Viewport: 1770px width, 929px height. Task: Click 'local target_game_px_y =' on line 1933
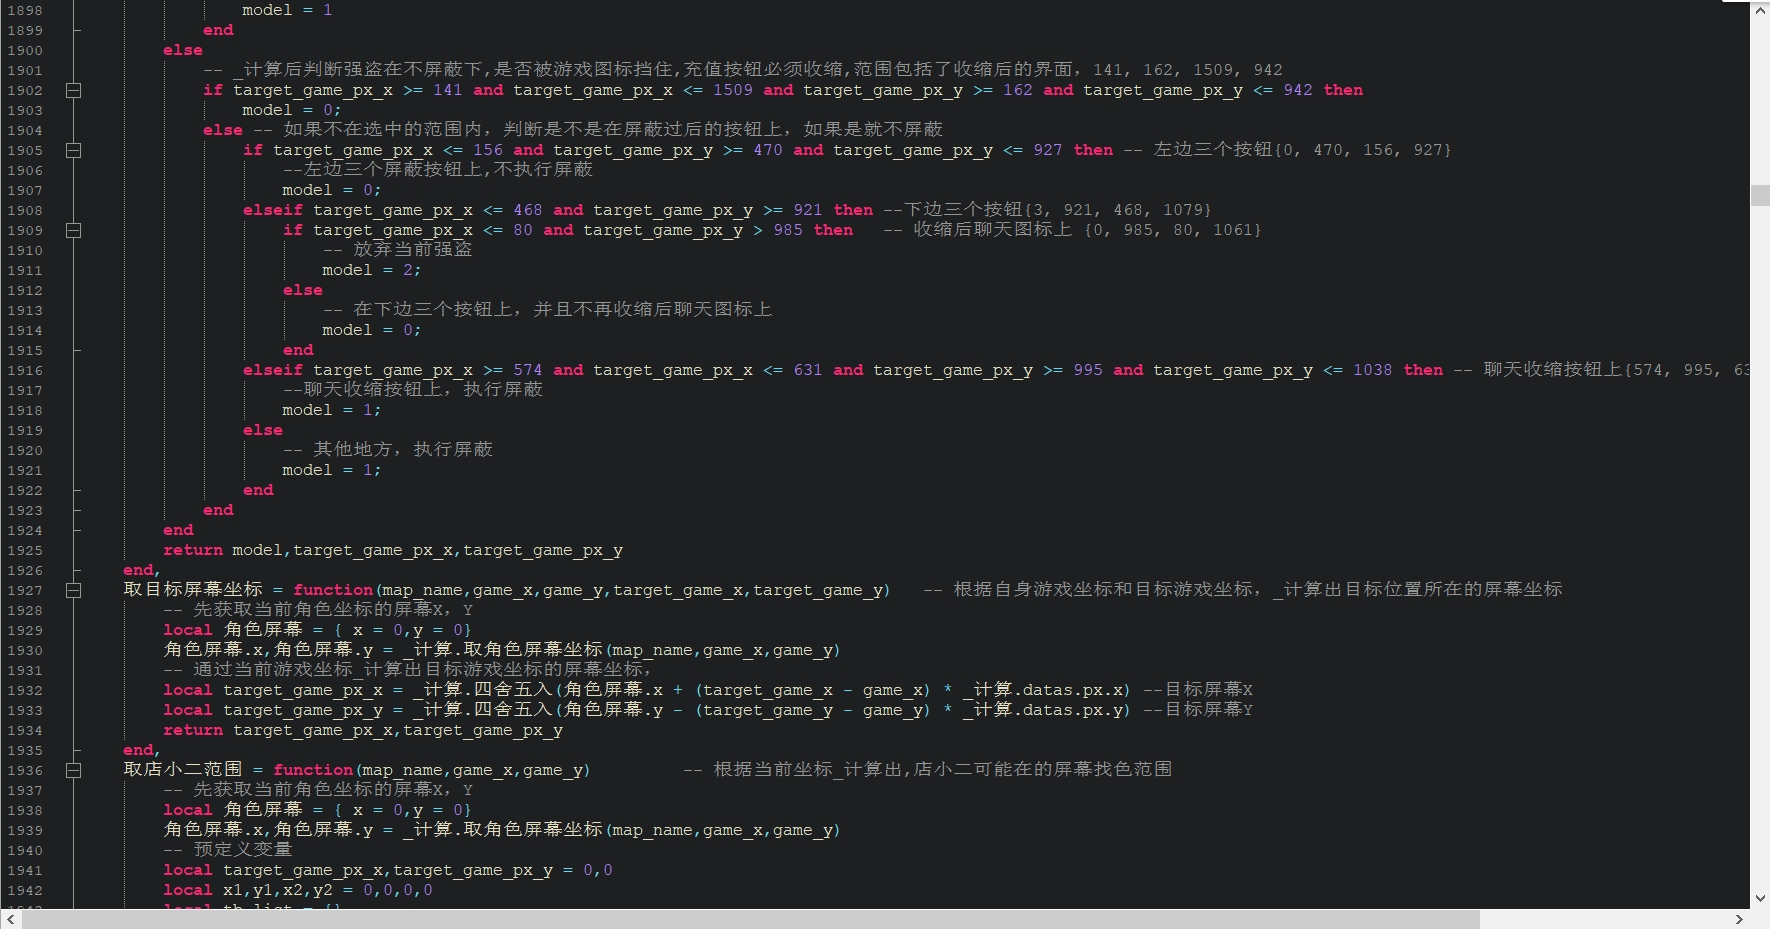(283, 710)
